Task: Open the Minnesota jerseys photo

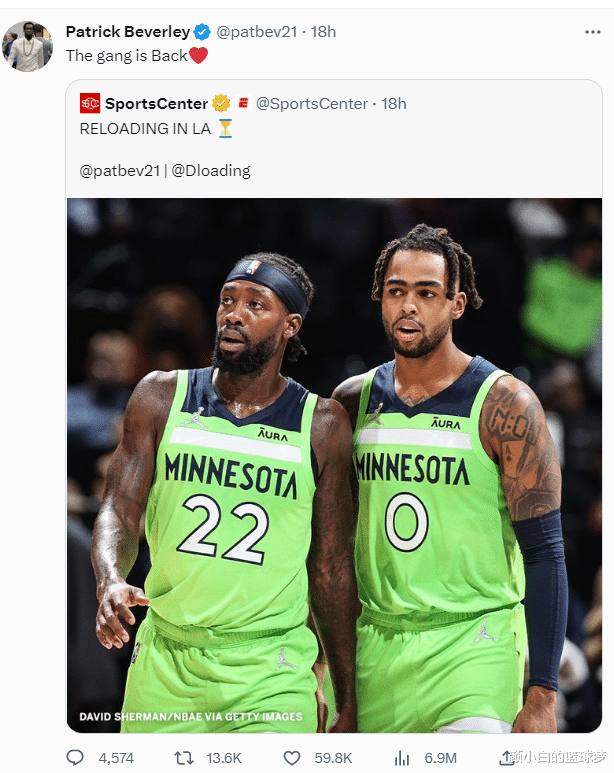Action: tap(334, 465)
